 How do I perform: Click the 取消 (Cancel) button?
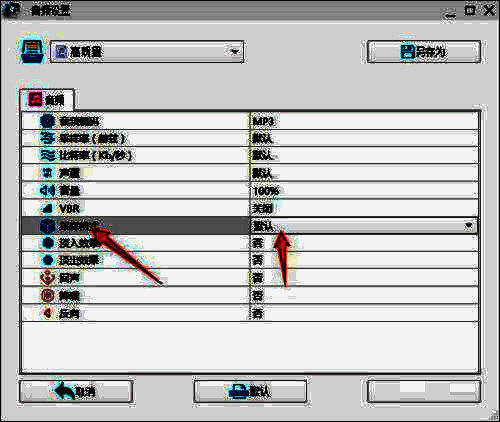(76, 391)
